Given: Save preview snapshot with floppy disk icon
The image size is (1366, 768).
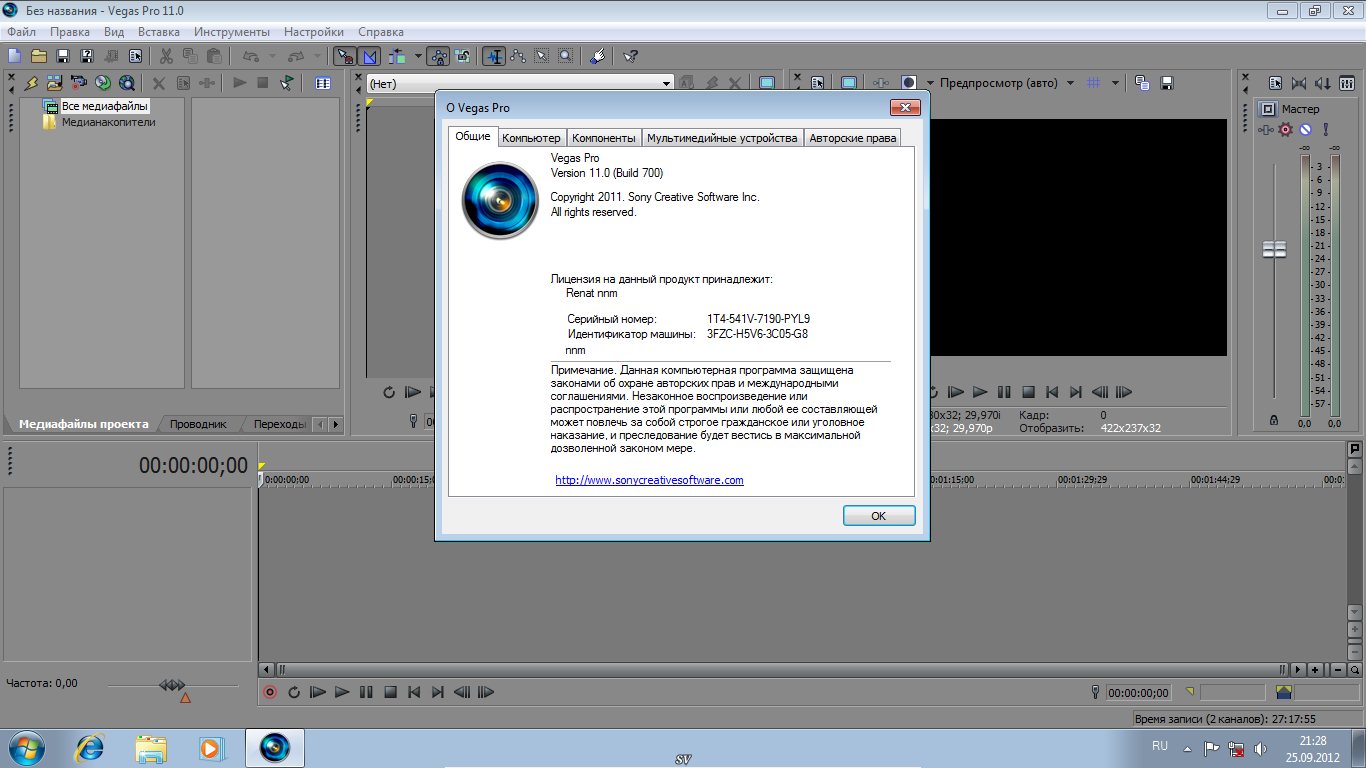Looking at the screenshot, I should 1166,83.
